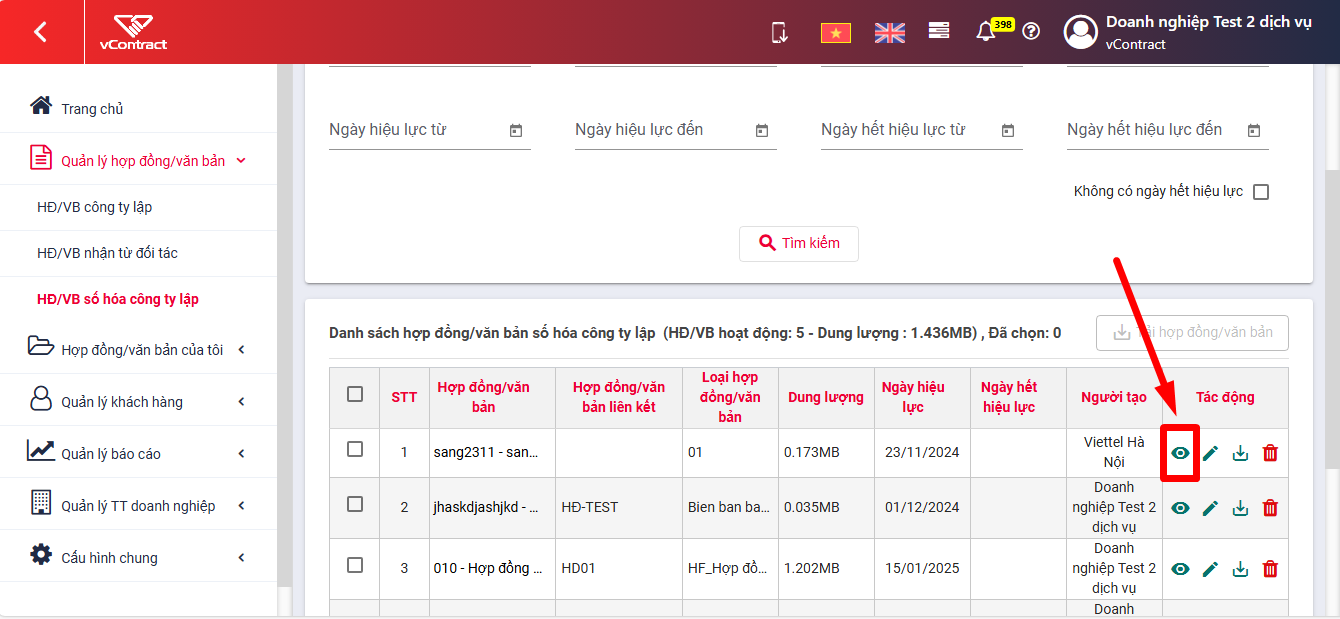Click the mobile app download icon

click(x=780, y=32)
